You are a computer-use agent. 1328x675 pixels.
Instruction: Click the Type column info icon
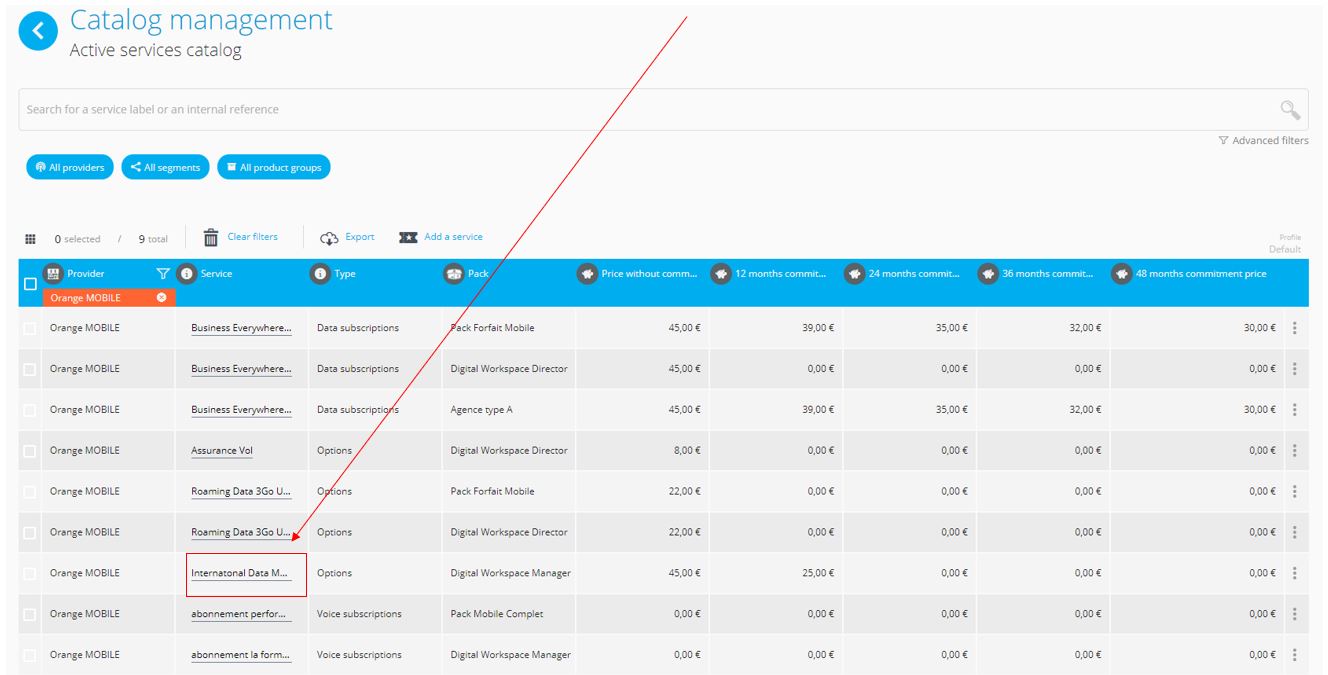coord(320,273)
